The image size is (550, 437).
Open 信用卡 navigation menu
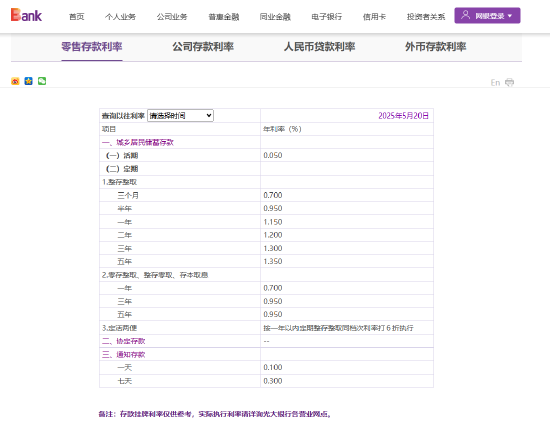pos(374,17)
